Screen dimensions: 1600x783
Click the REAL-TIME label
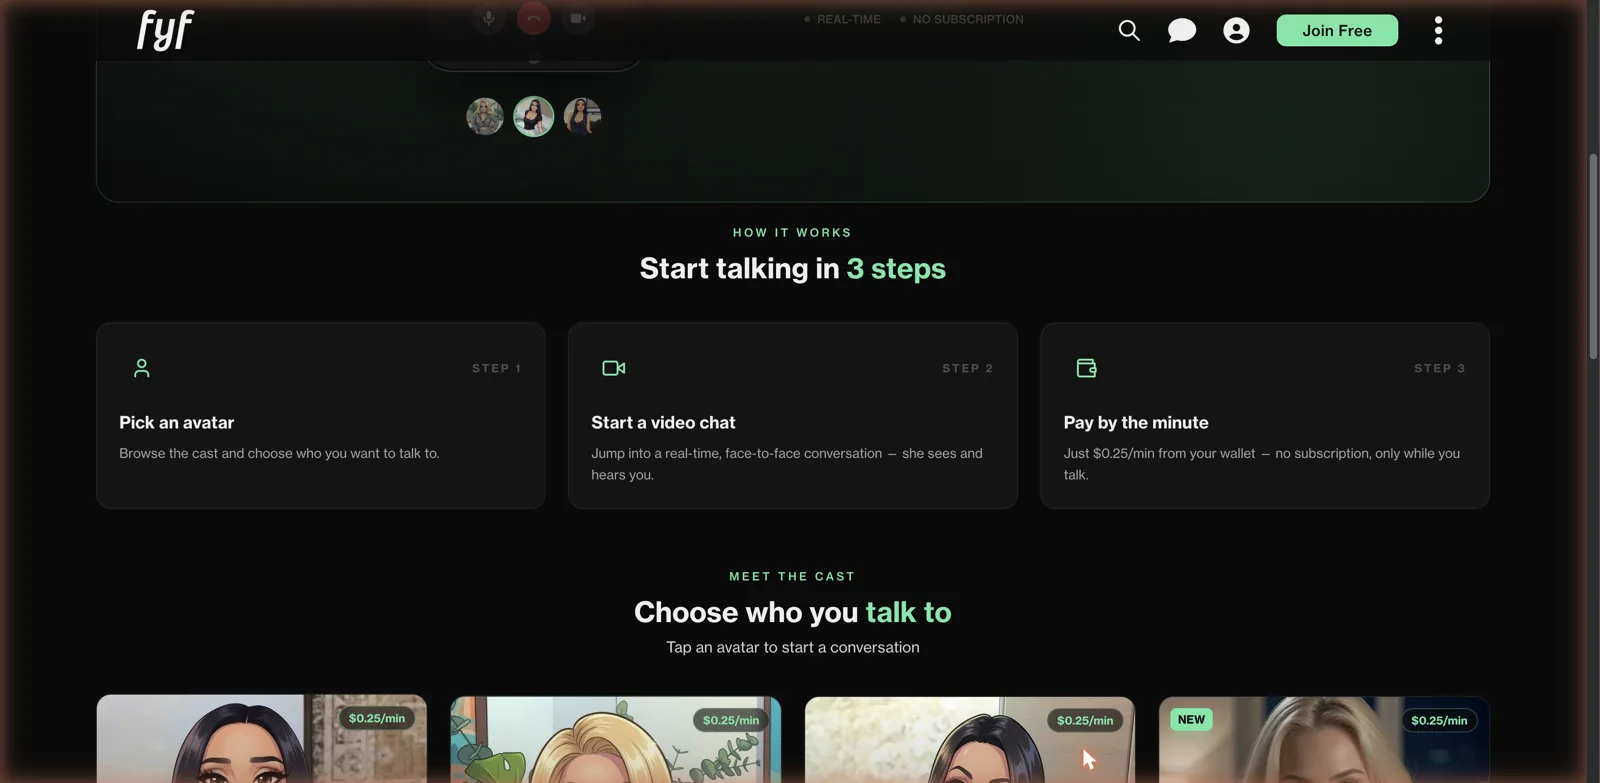click(x=849, y=19)
